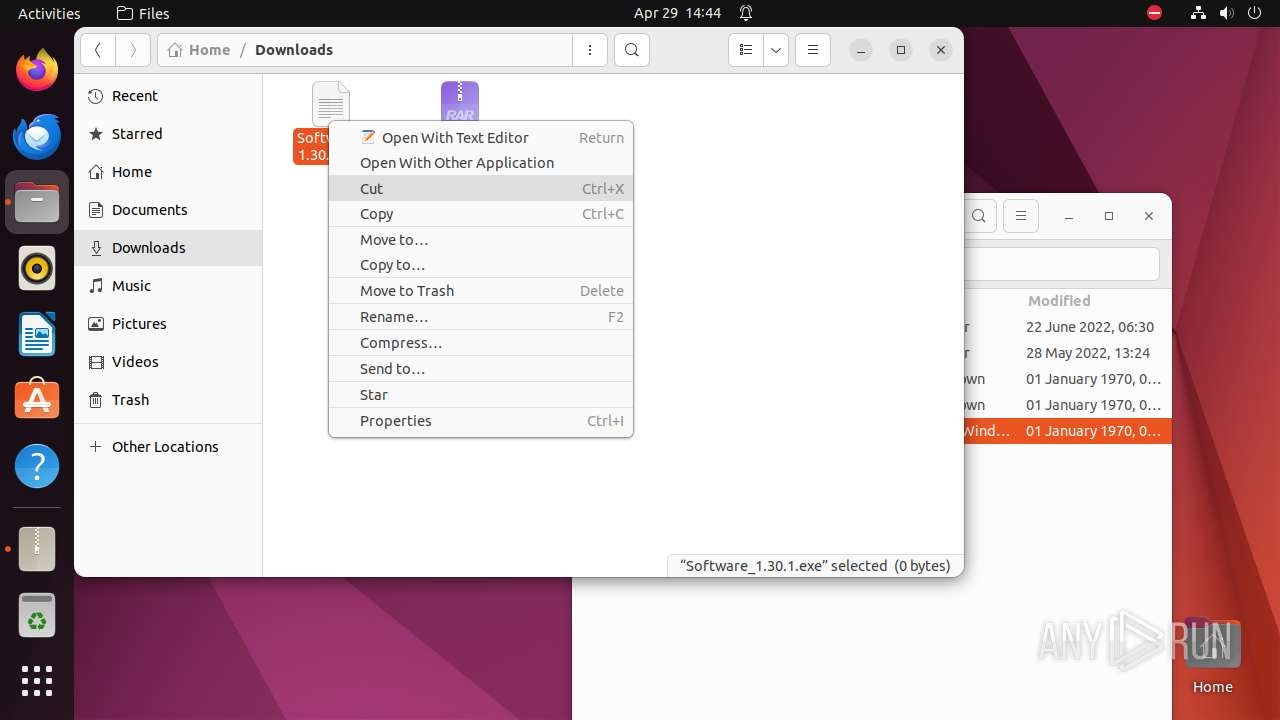Viewport: 1280px width, 720px height.
Task: Select the RAR archive file icon
Action: pos(460,102)
